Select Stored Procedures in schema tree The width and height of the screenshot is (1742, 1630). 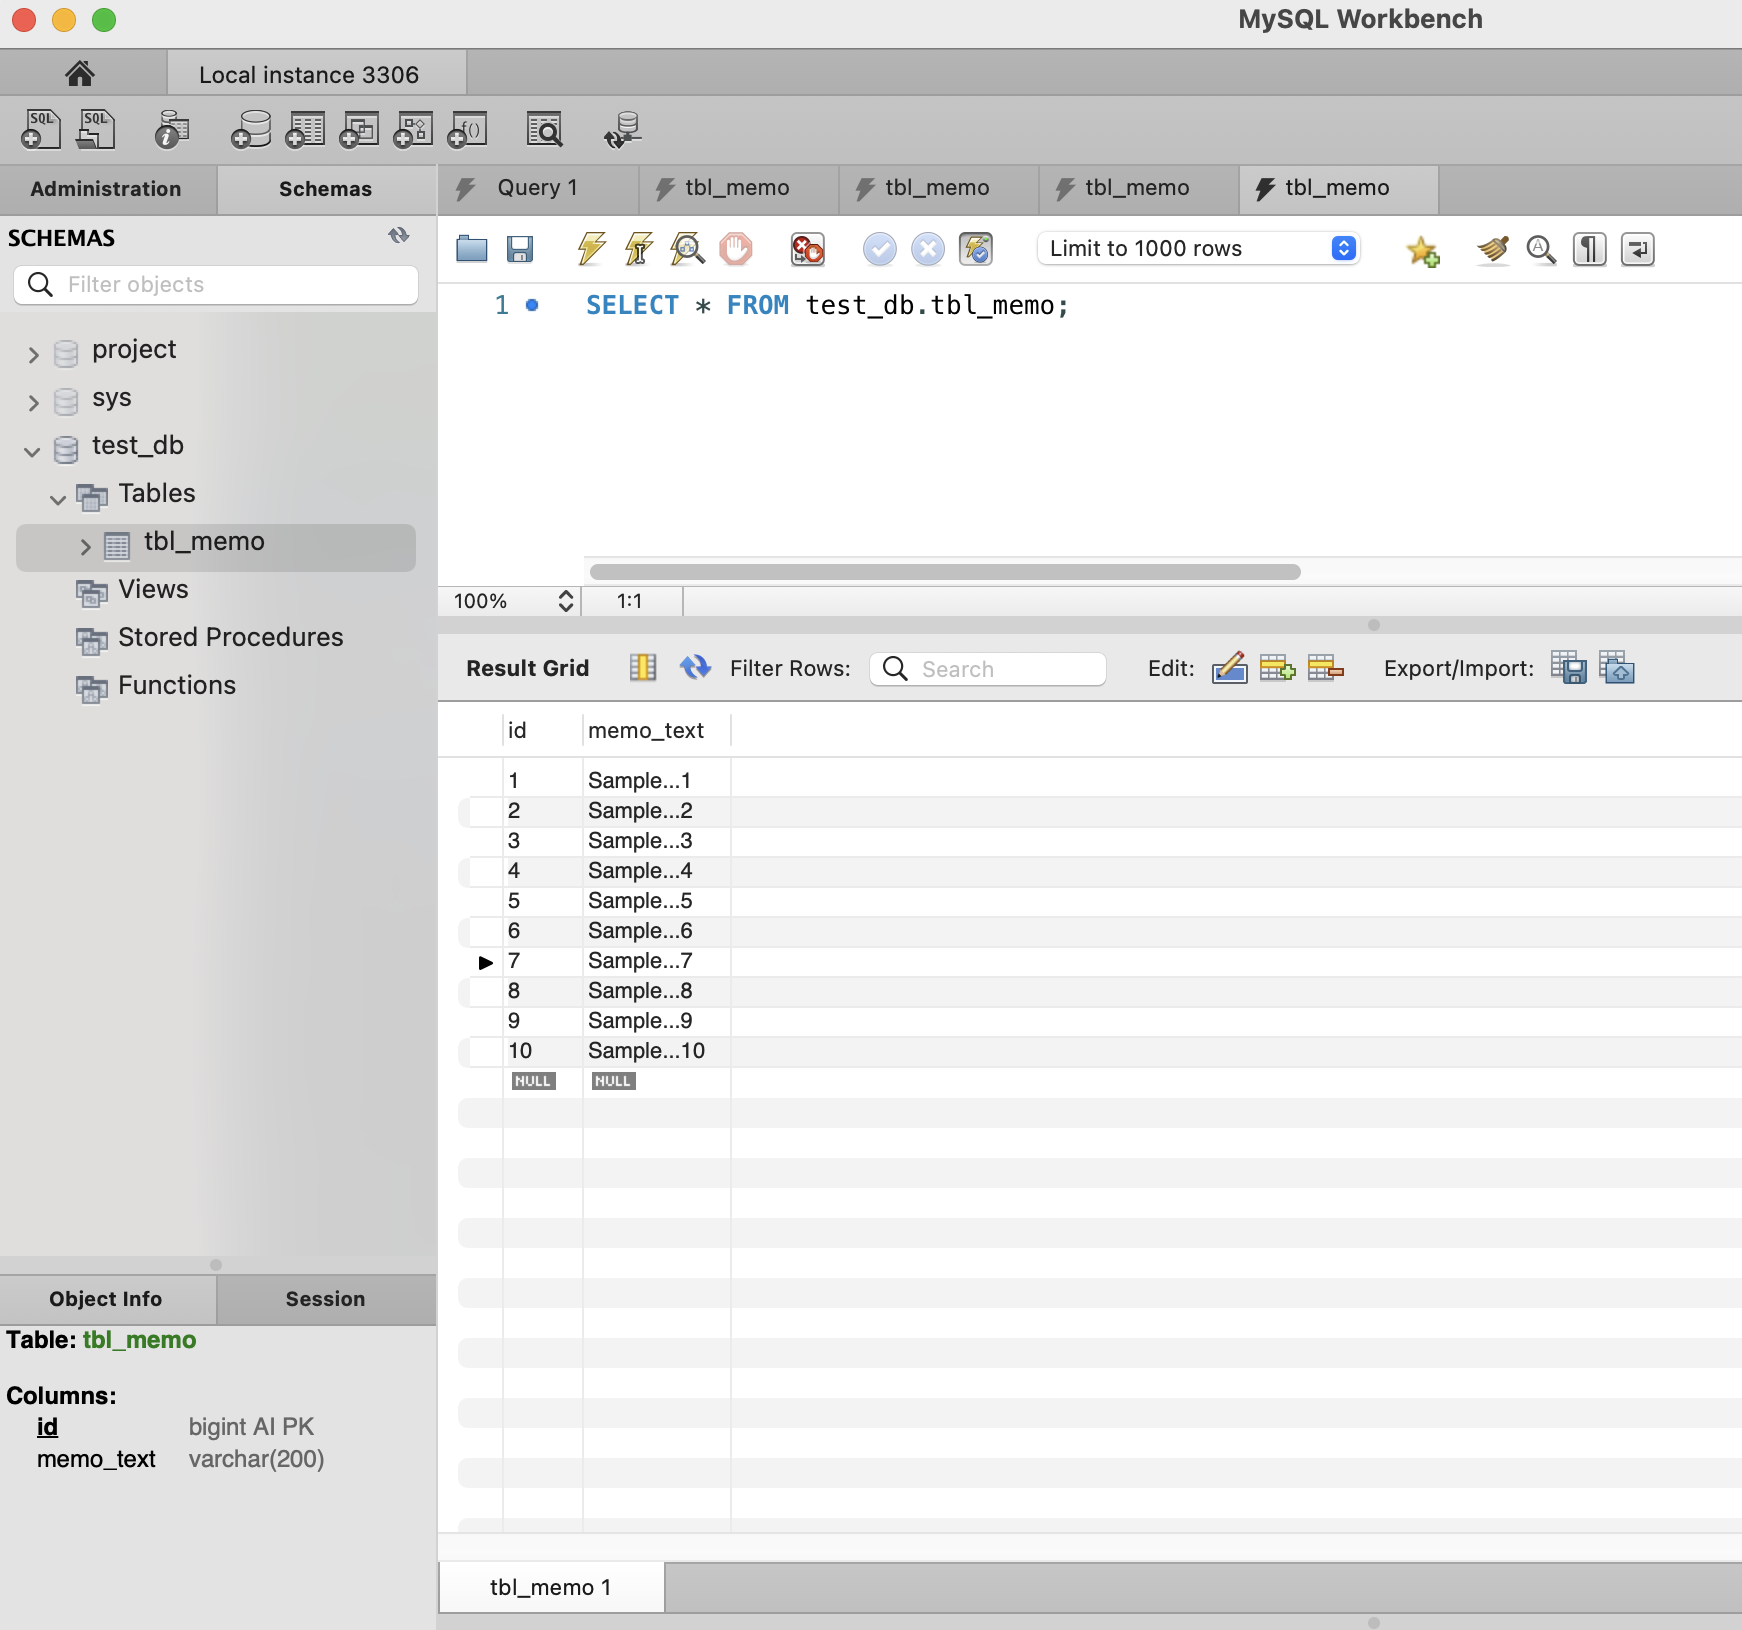click(230, 637)
